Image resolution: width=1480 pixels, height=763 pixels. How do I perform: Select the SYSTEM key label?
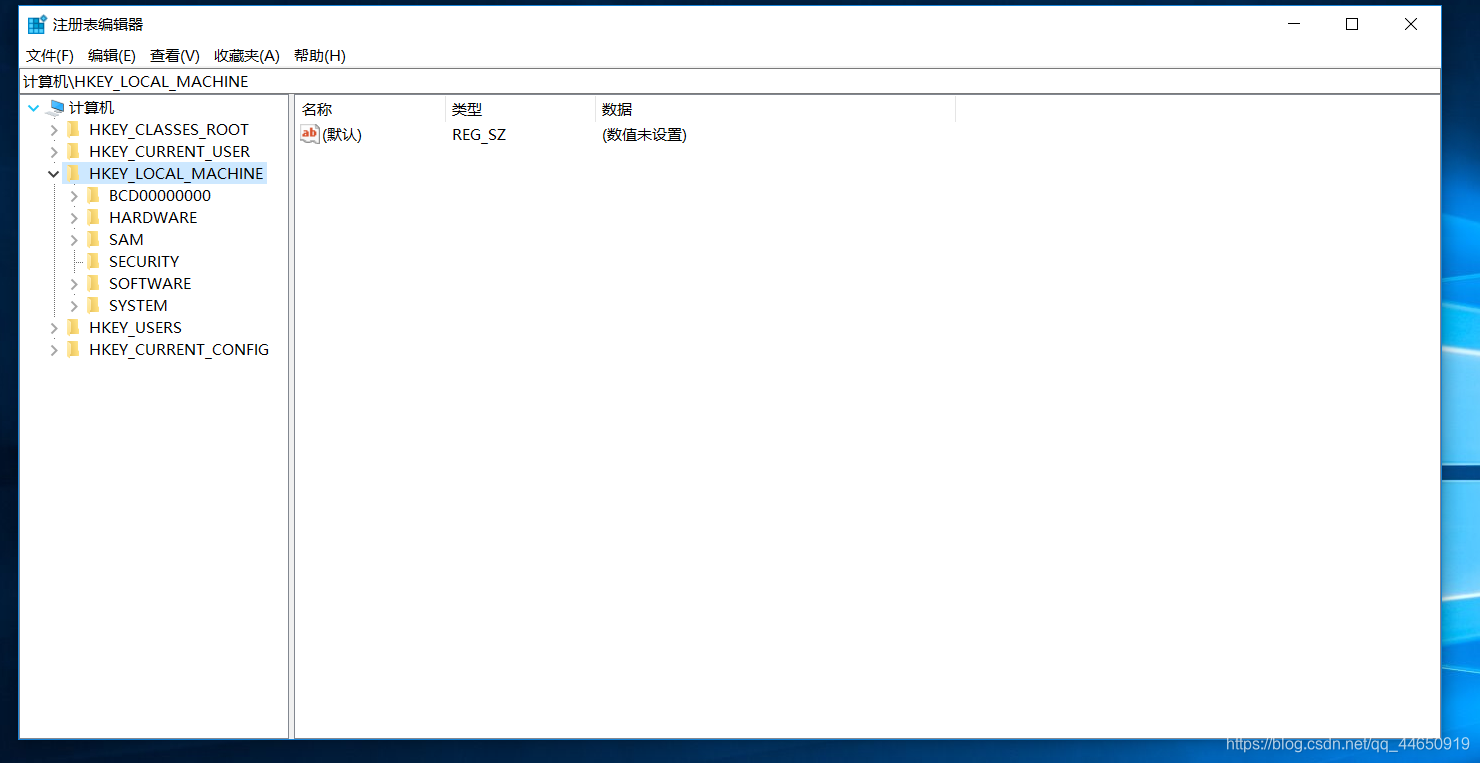tap(138, 306)
